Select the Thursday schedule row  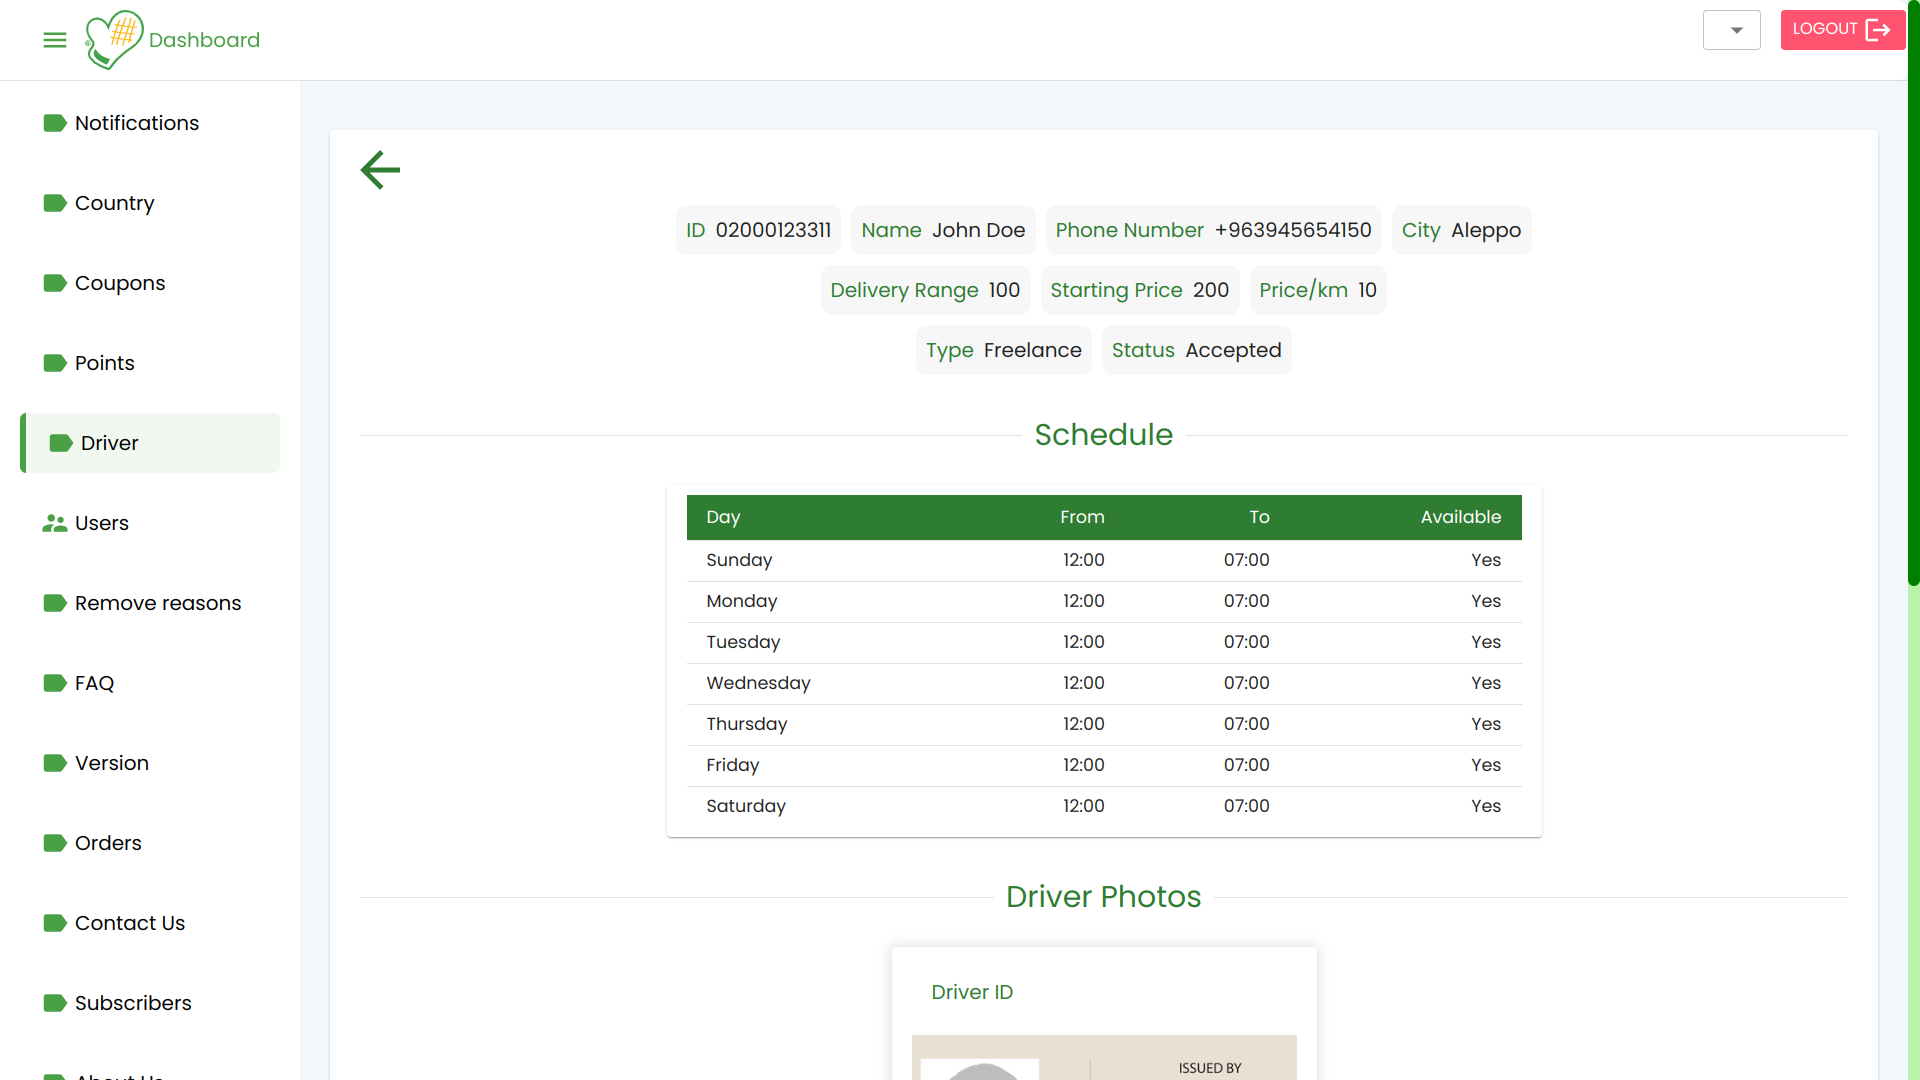(1104, 724)
